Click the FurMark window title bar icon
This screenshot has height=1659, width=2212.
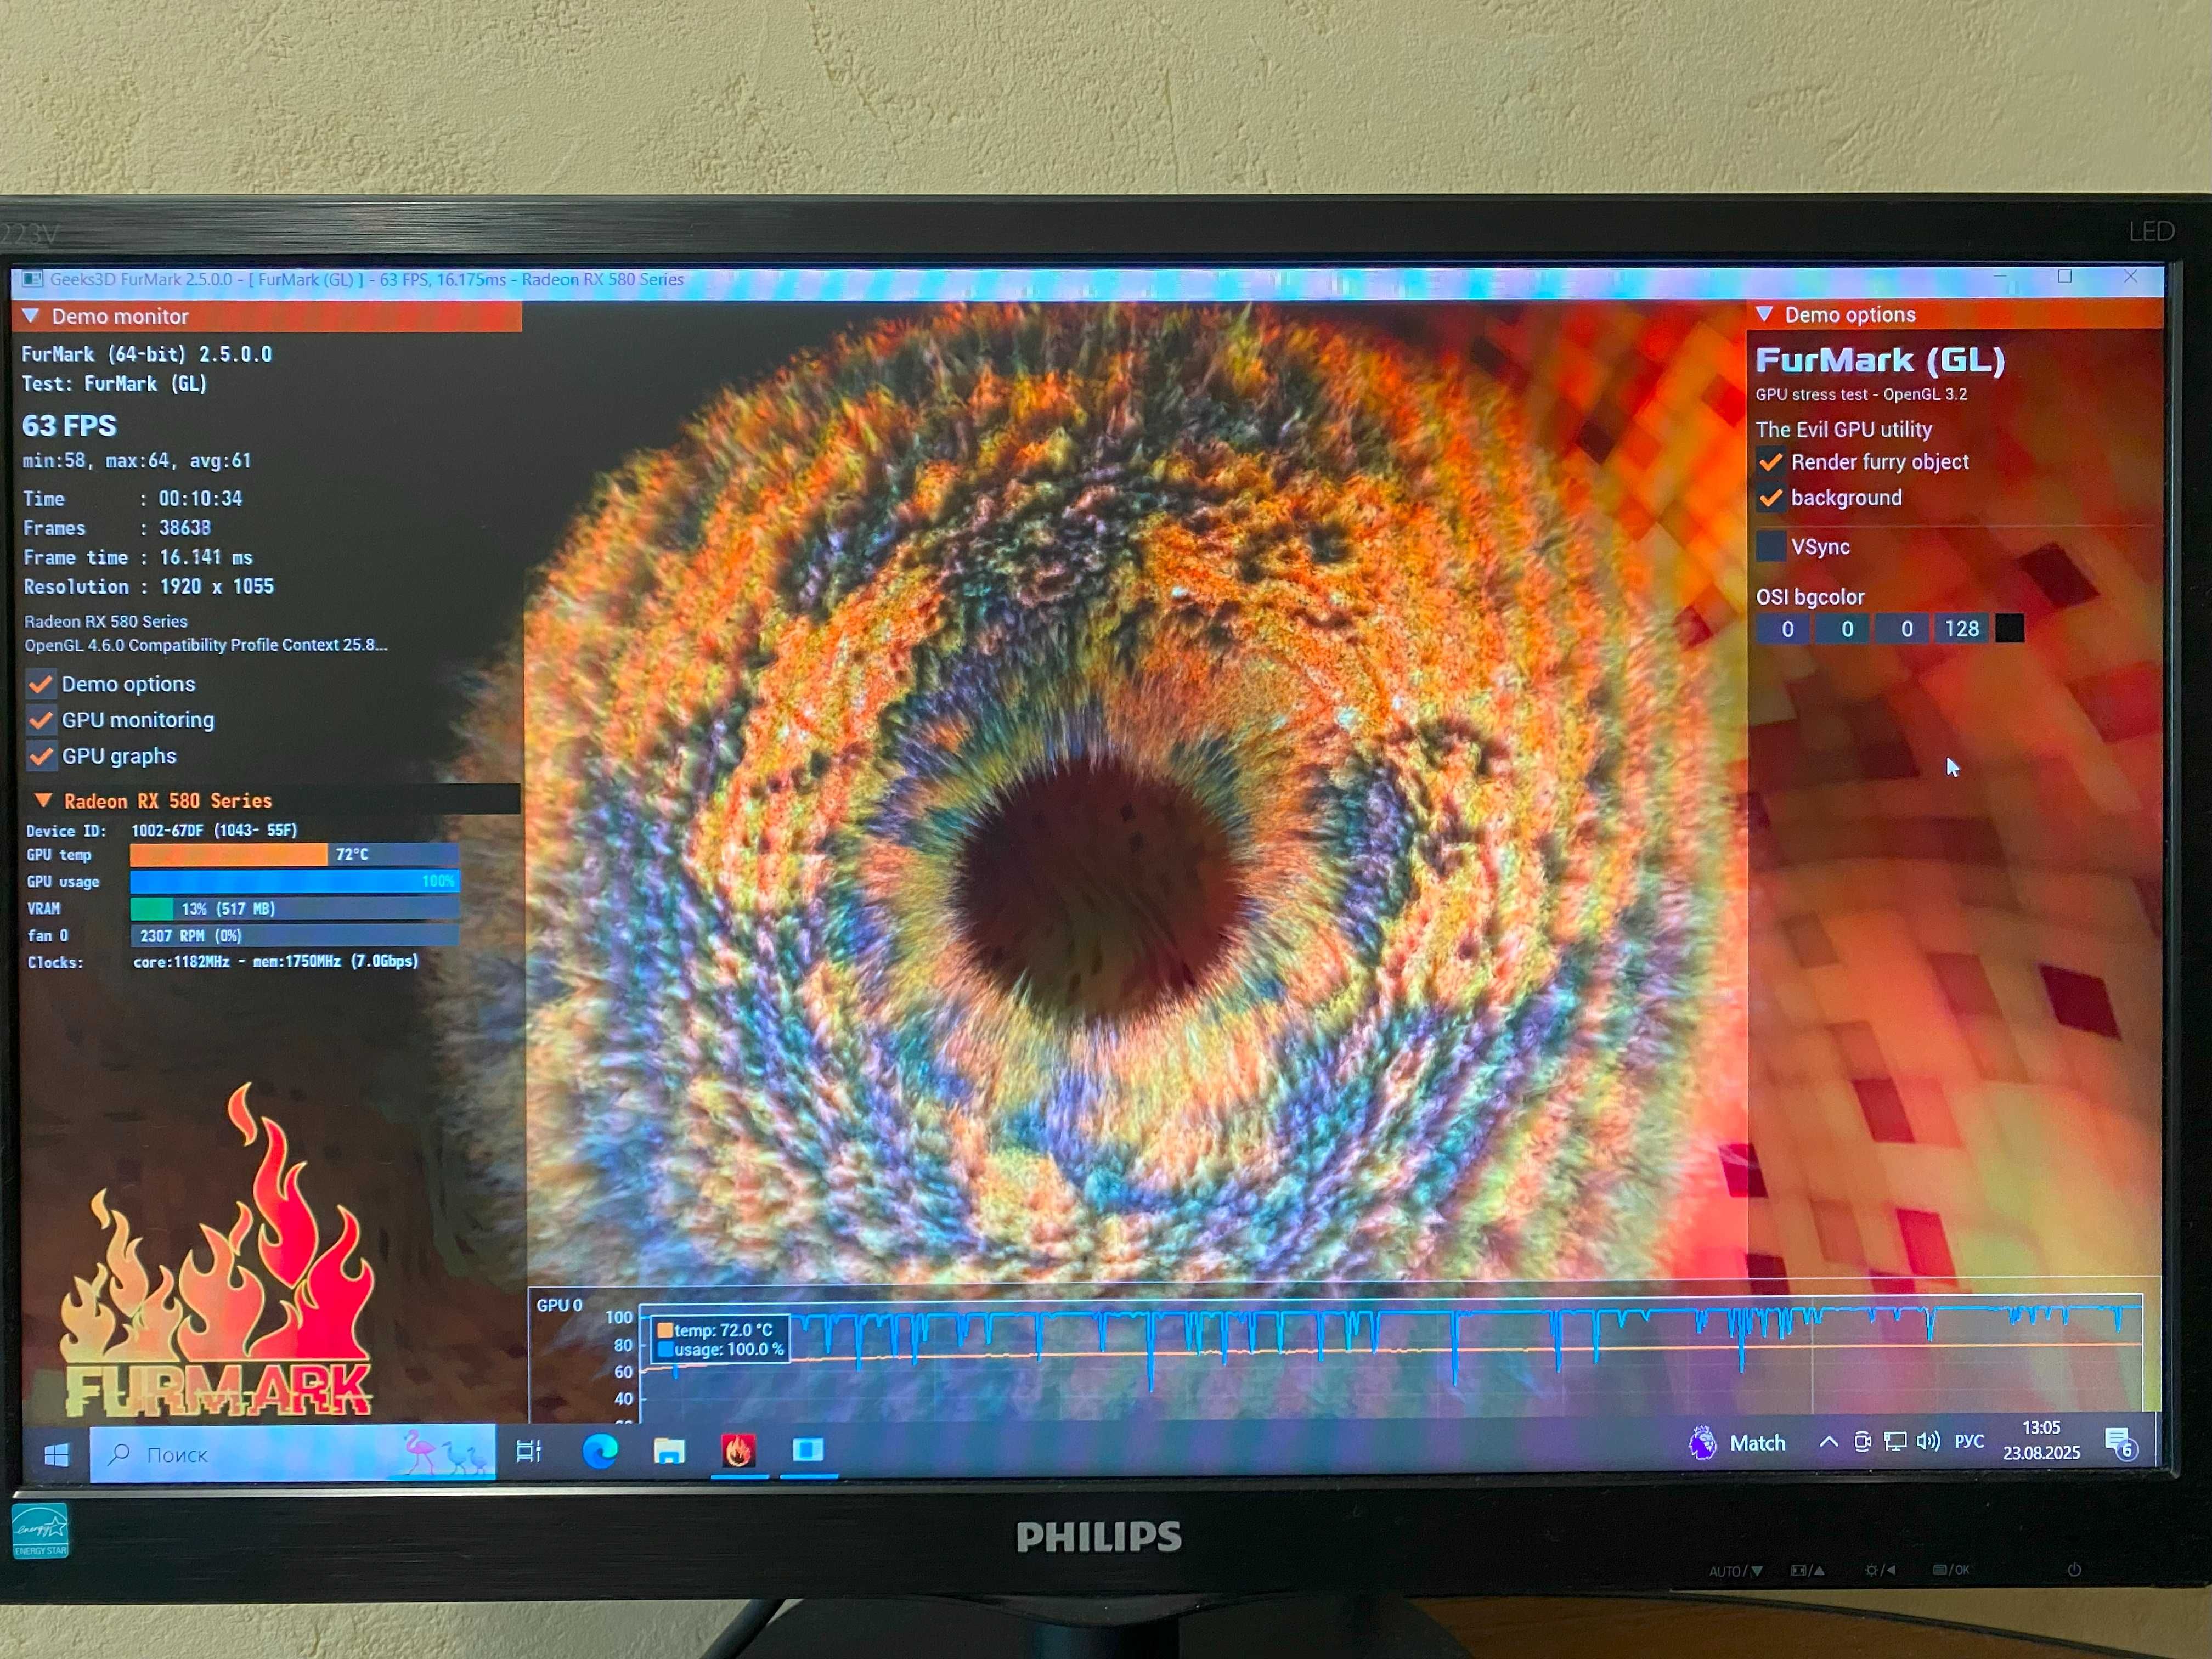click(32, 279)
